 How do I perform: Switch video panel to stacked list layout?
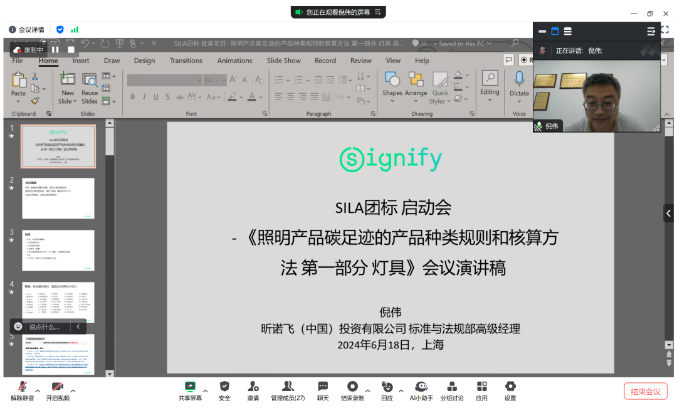tap(568, 31)
